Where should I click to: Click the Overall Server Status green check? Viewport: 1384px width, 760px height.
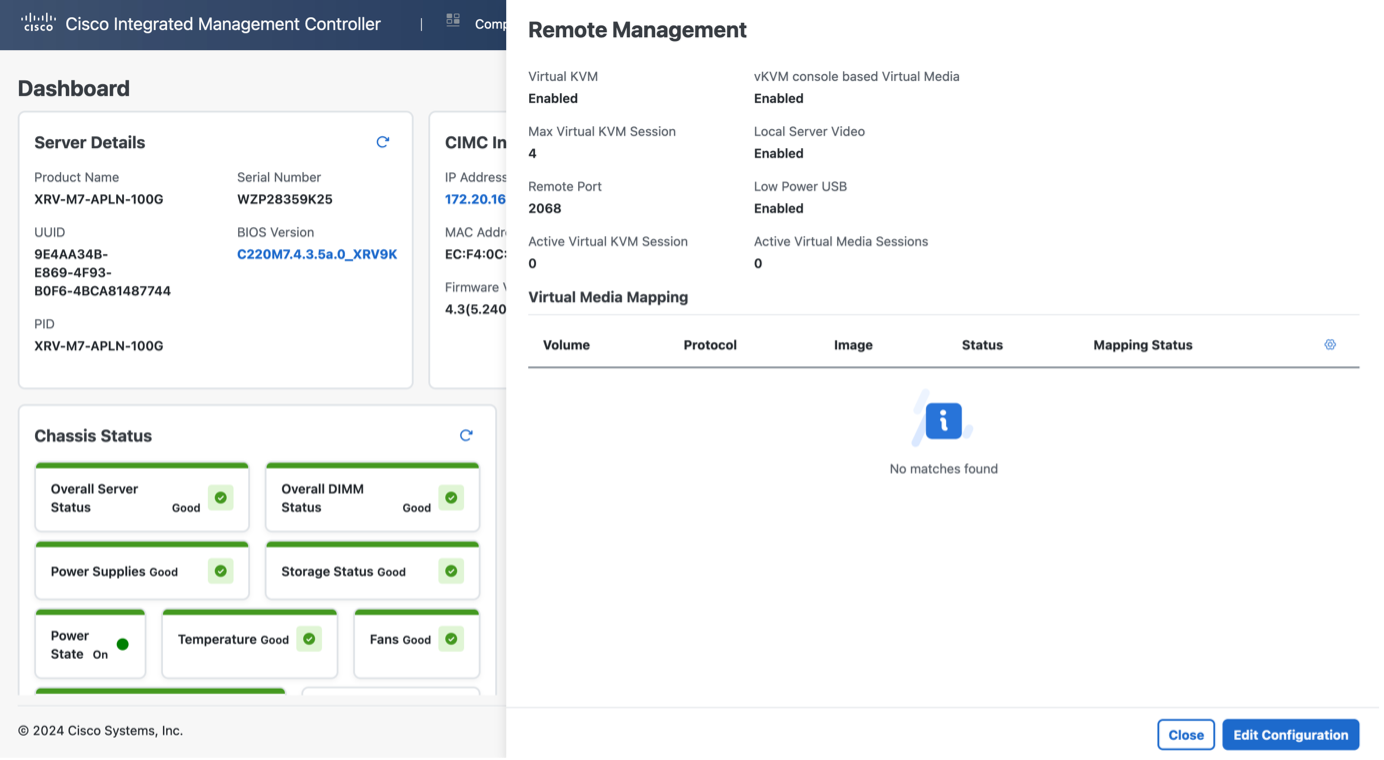[x=221, y=497]
